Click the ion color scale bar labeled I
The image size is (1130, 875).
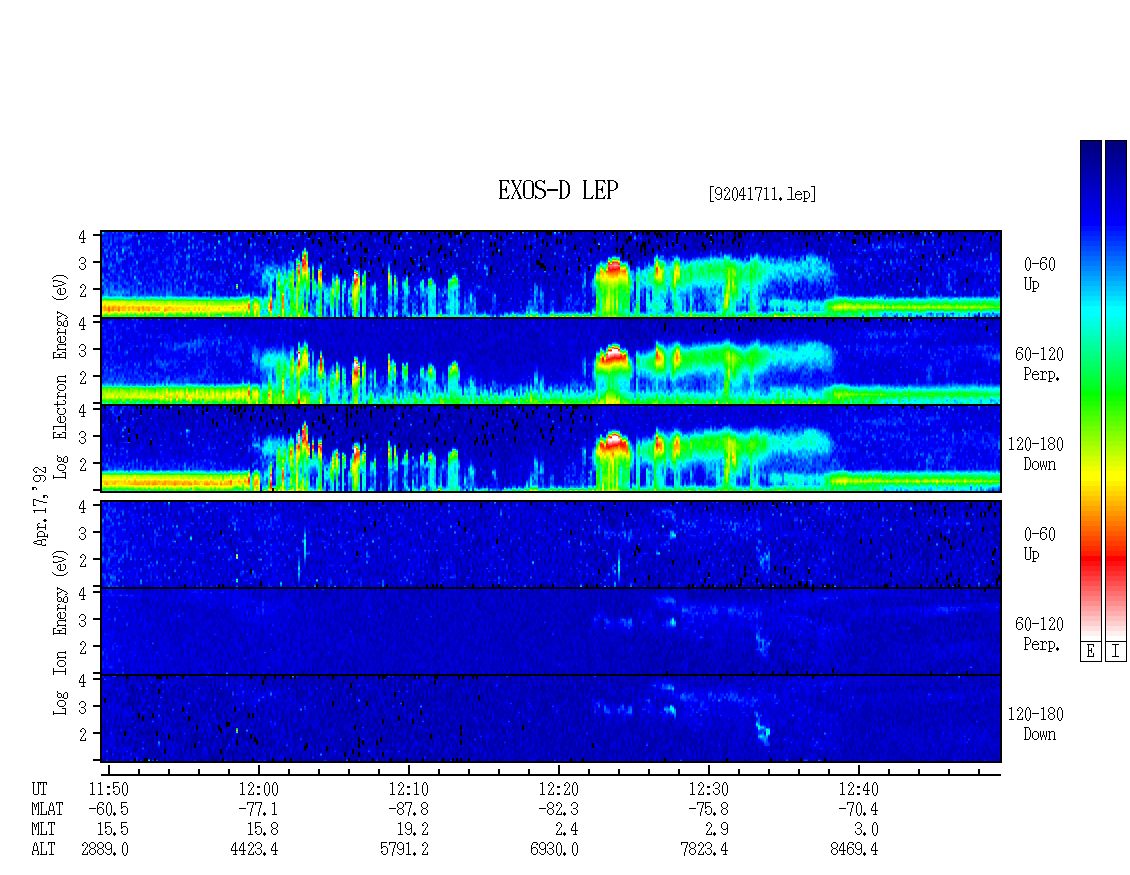1116,390
